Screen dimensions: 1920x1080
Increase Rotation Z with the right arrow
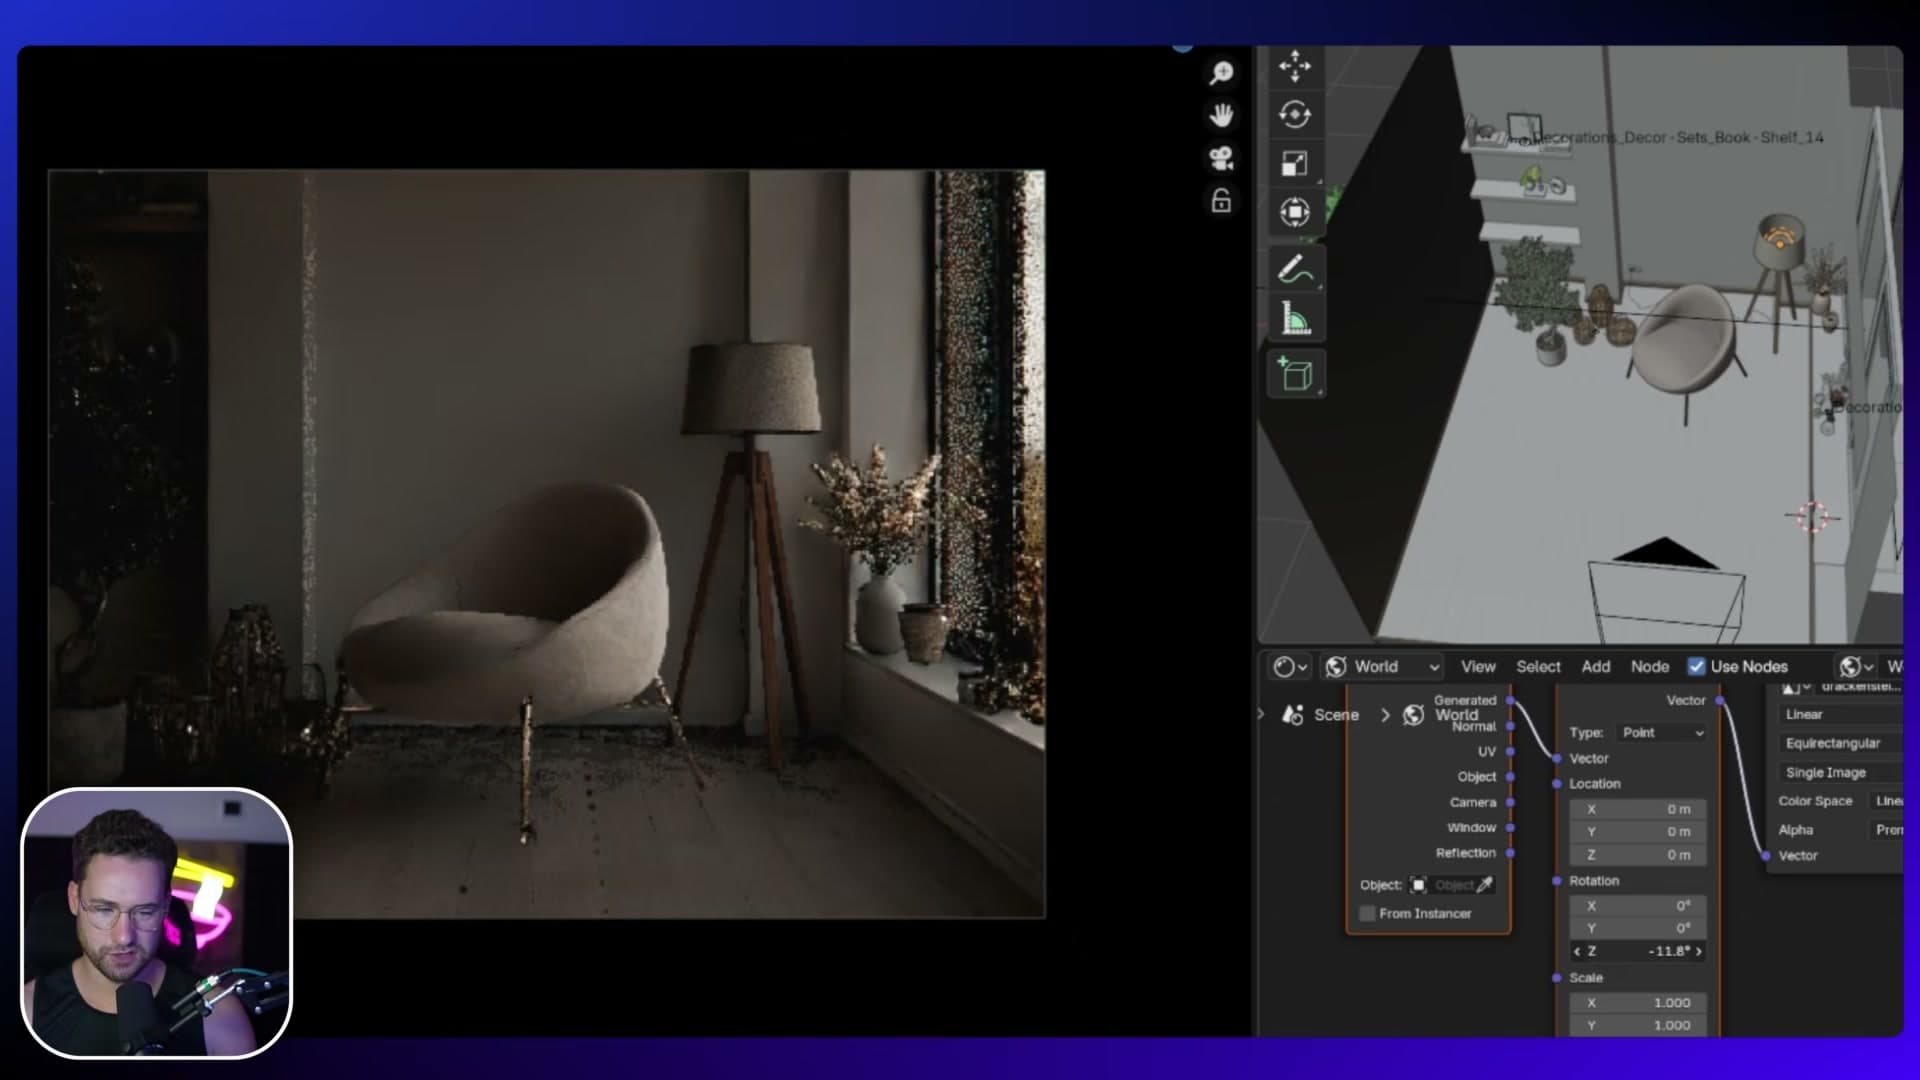pos(1699,952)
